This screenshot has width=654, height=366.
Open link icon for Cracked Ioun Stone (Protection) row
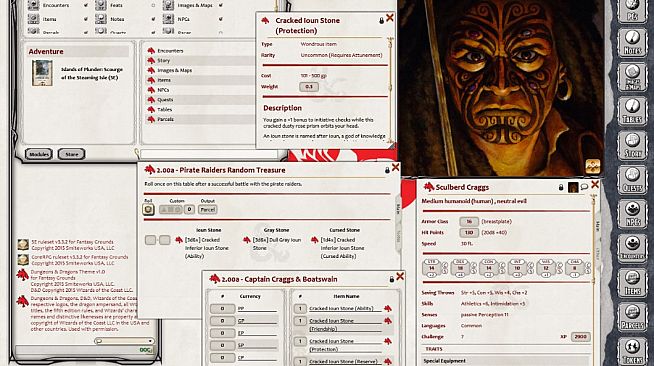388,341
